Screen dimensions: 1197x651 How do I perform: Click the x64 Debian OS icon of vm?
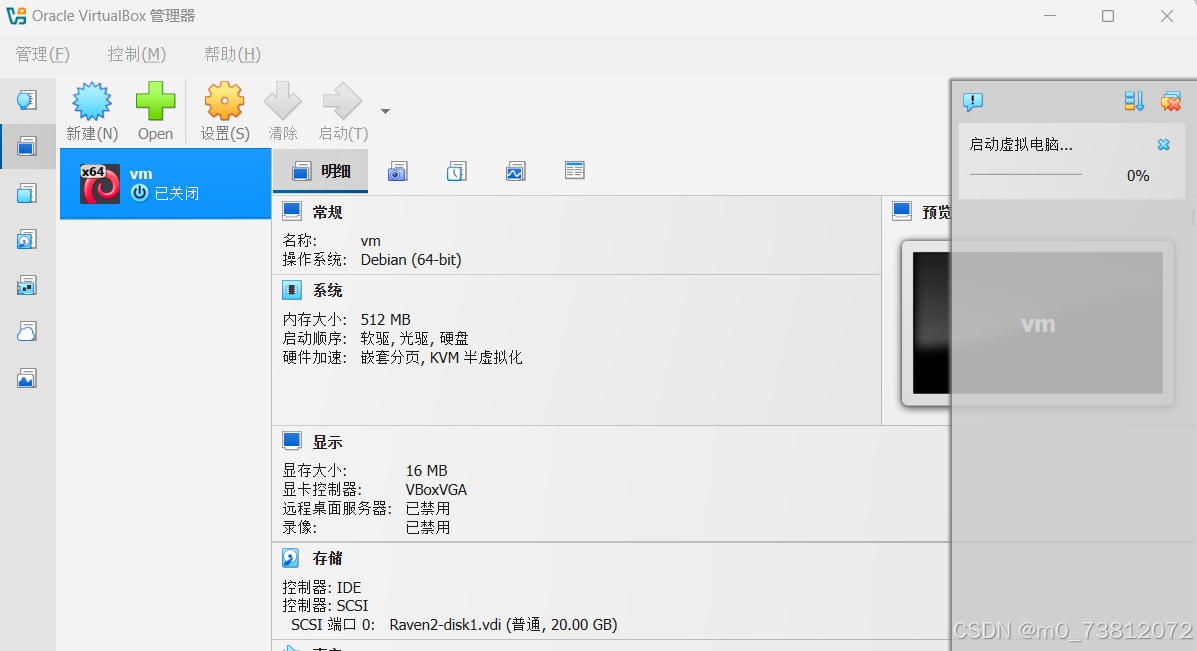[100, 184]
